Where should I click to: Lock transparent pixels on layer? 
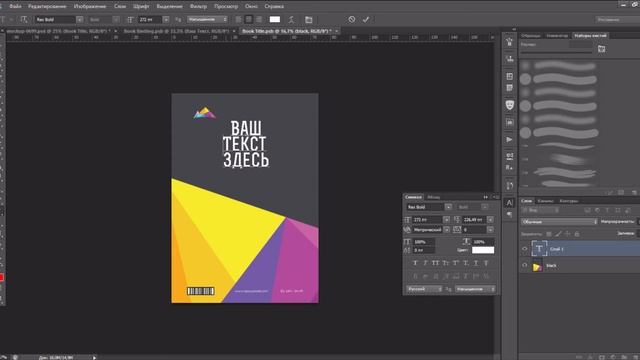click(x=549, y=234)
